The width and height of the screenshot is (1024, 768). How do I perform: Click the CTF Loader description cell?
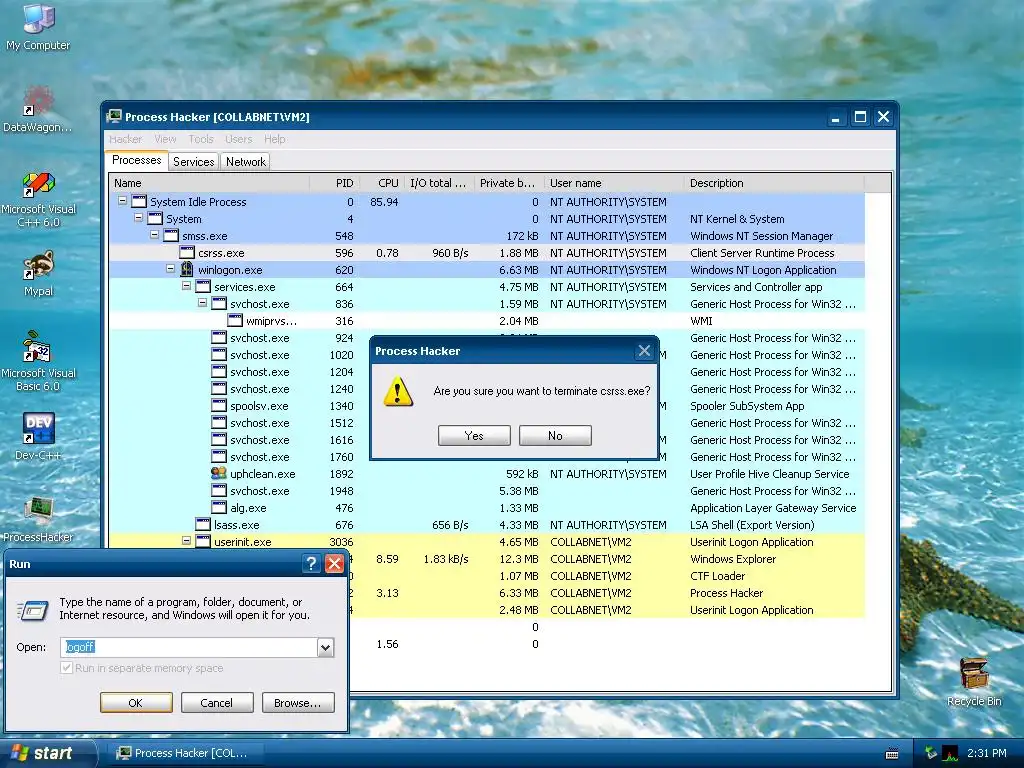[717, 576]
